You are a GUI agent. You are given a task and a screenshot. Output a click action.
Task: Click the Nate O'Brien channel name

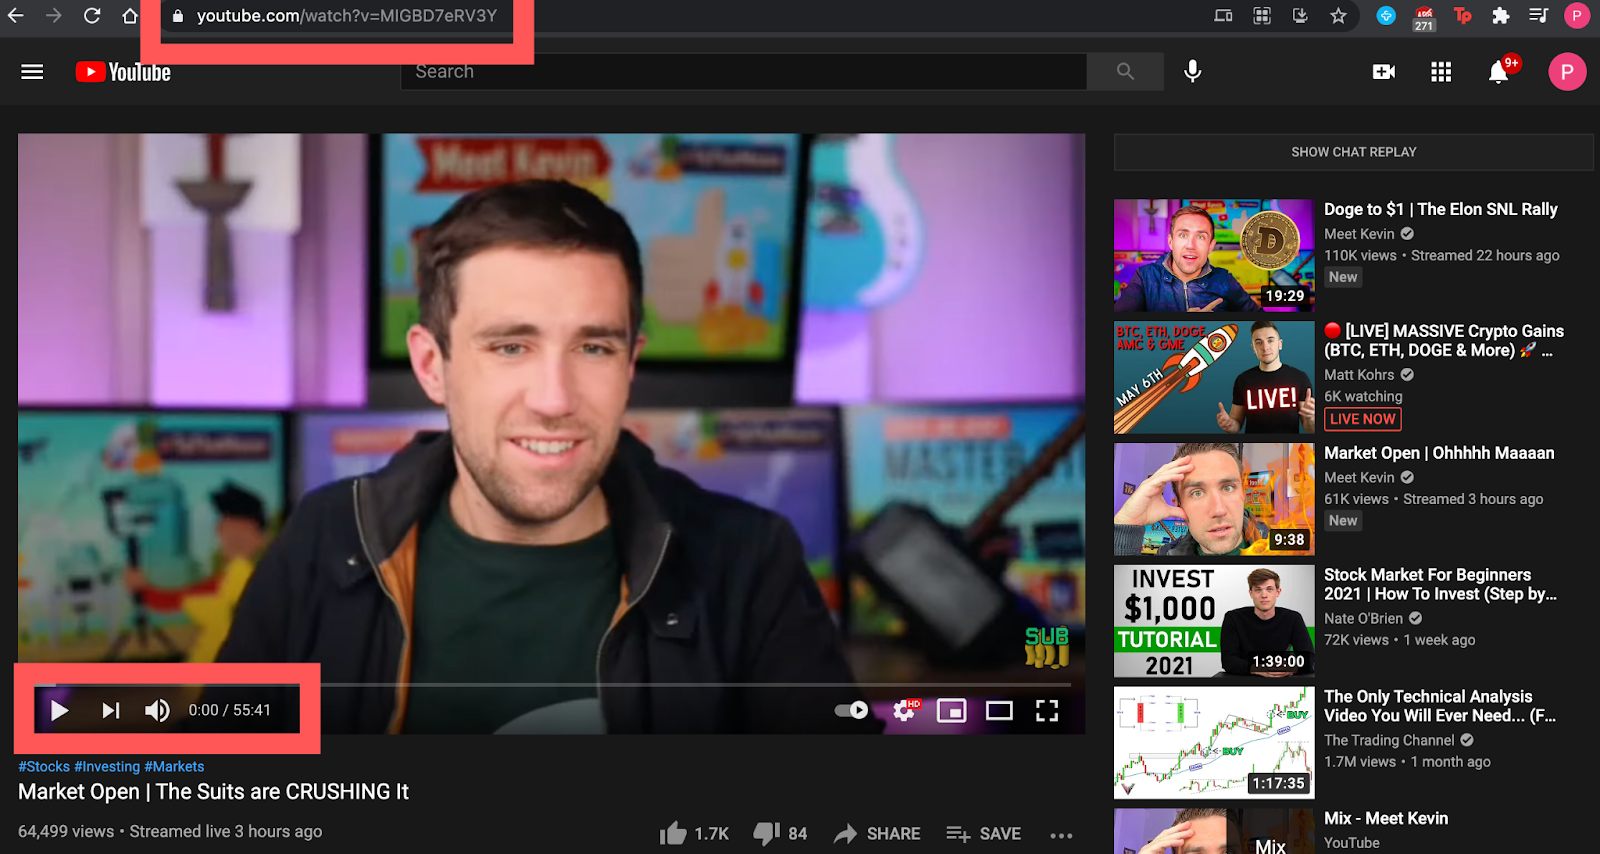(x=1363, y=619)
